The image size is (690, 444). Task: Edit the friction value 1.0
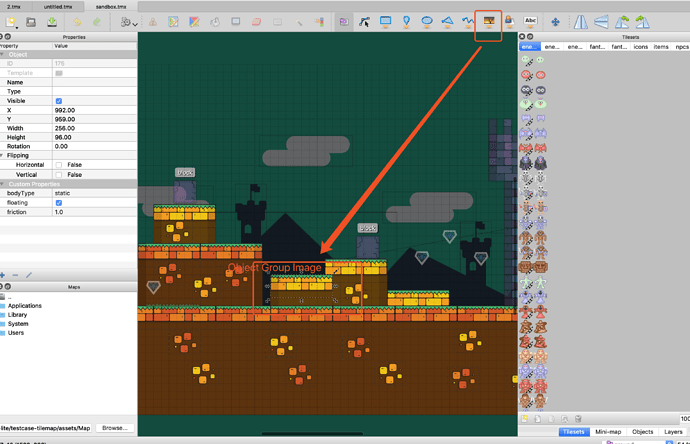[x=95, y=212]
